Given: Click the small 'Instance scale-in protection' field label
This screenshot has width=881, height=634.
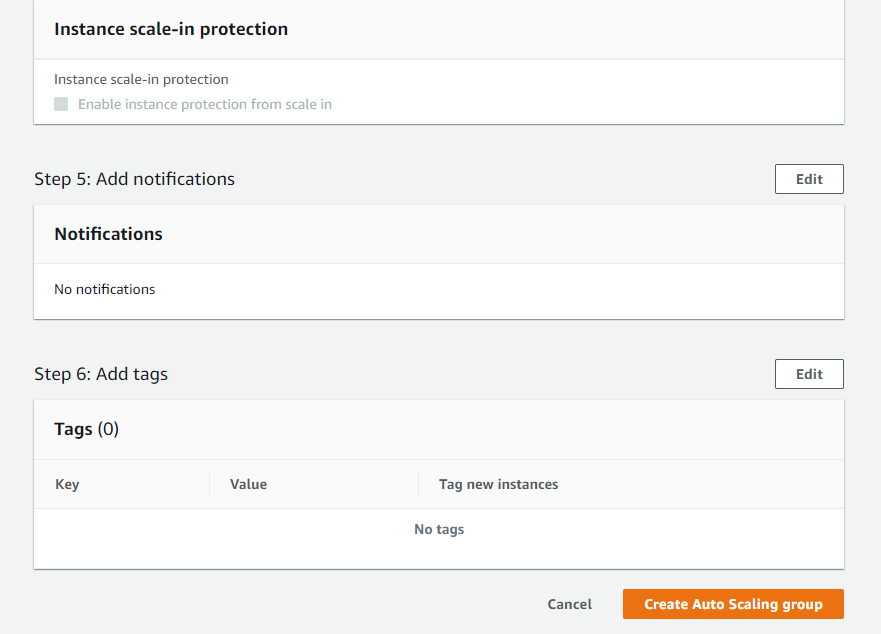Looking at the screenshot, I should pos(141,79).
